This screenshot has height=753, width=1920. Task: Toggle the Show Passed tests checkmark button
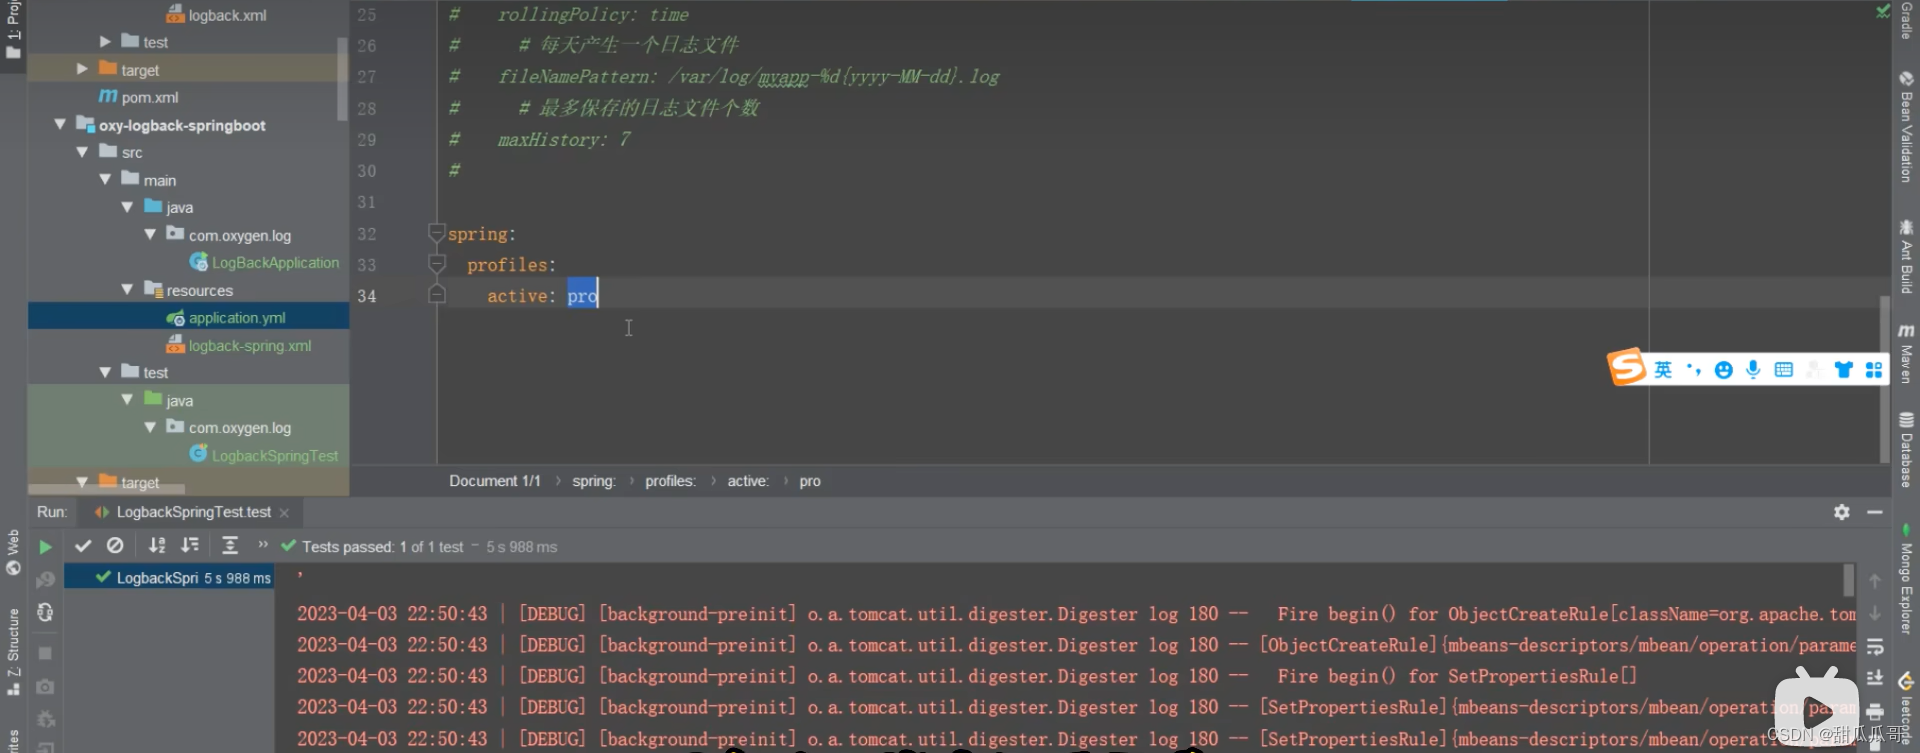83,546
